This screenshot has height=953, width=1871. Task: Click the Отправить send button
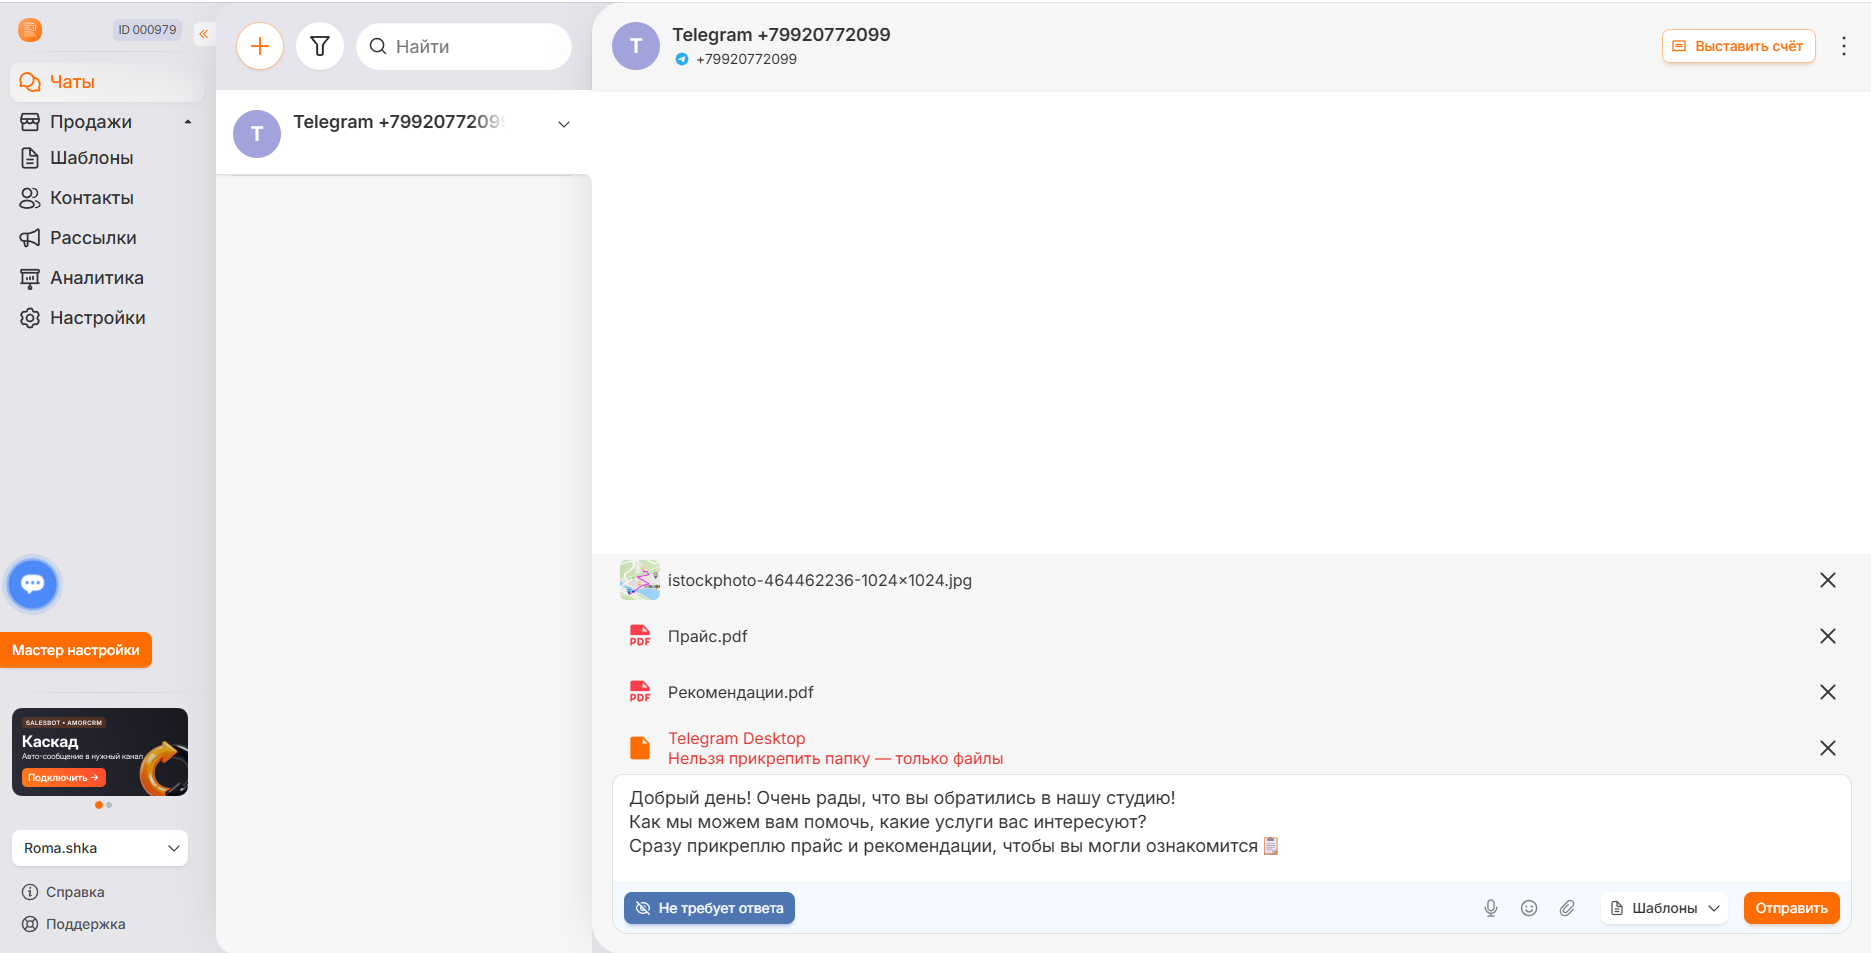pyautogui.click(x=1792, y=908)
